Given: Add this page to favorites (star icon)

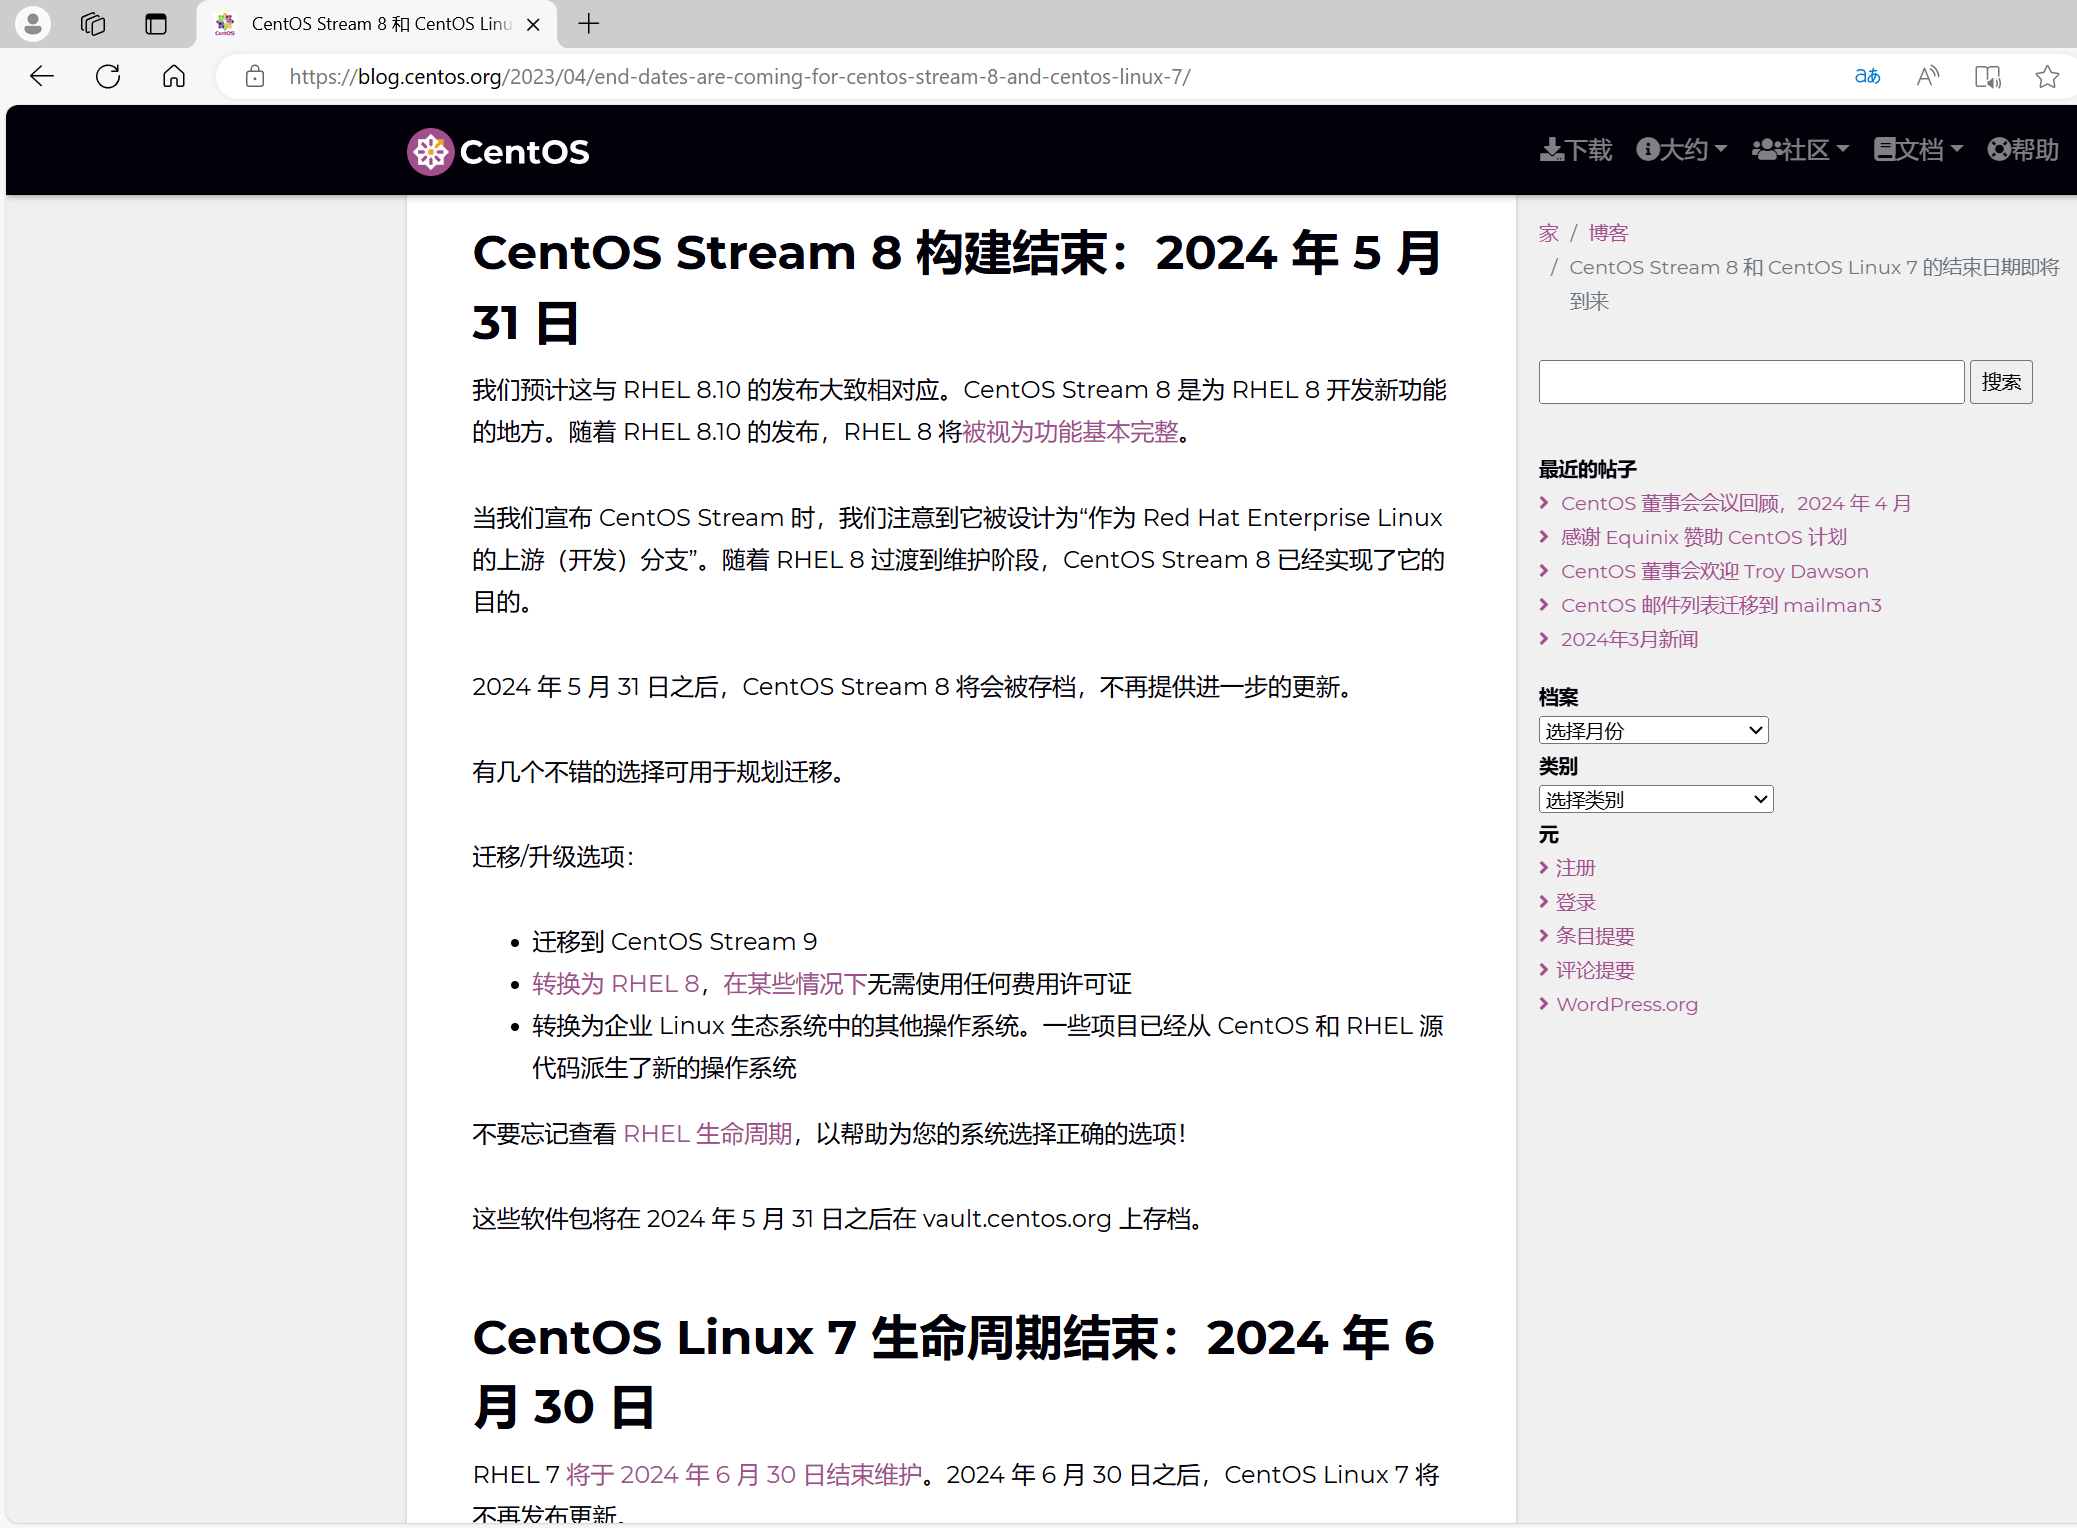Looking at the screenshot, I should 2047,76.
